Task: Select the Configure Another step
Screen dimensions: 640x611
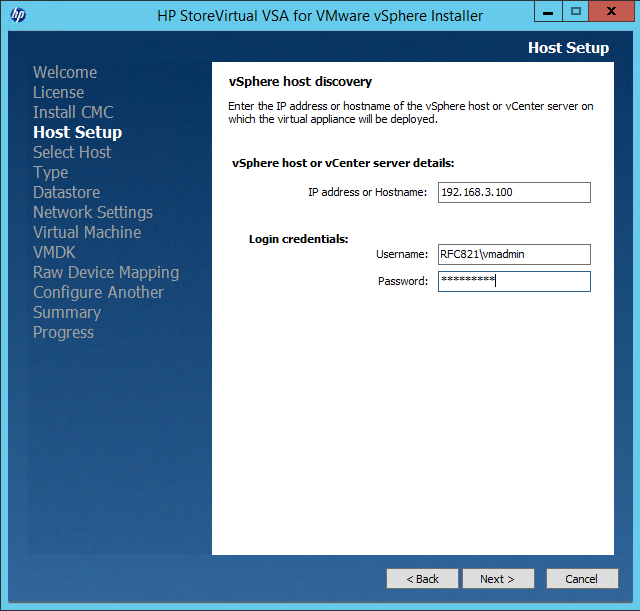Action: tap(98, 293)
